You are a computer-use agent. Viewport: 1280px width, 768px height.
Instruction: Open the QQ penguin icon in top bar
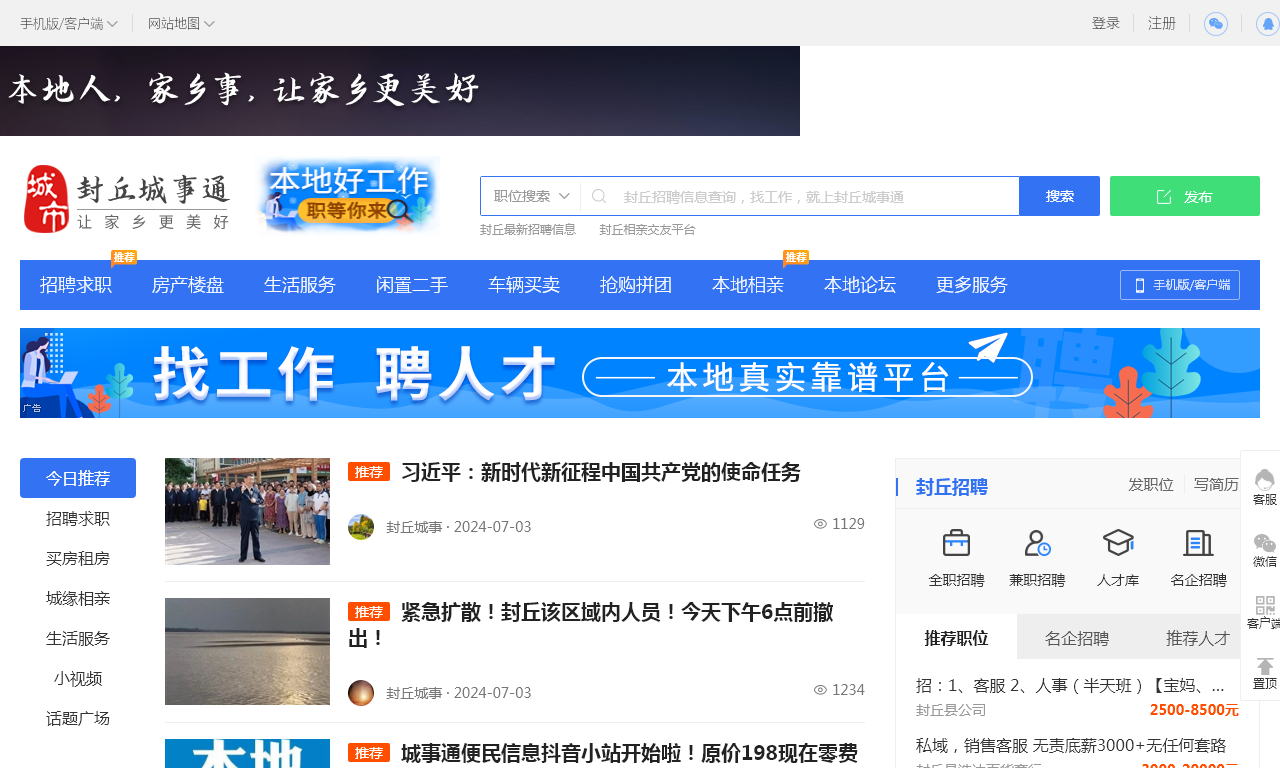1267,24
